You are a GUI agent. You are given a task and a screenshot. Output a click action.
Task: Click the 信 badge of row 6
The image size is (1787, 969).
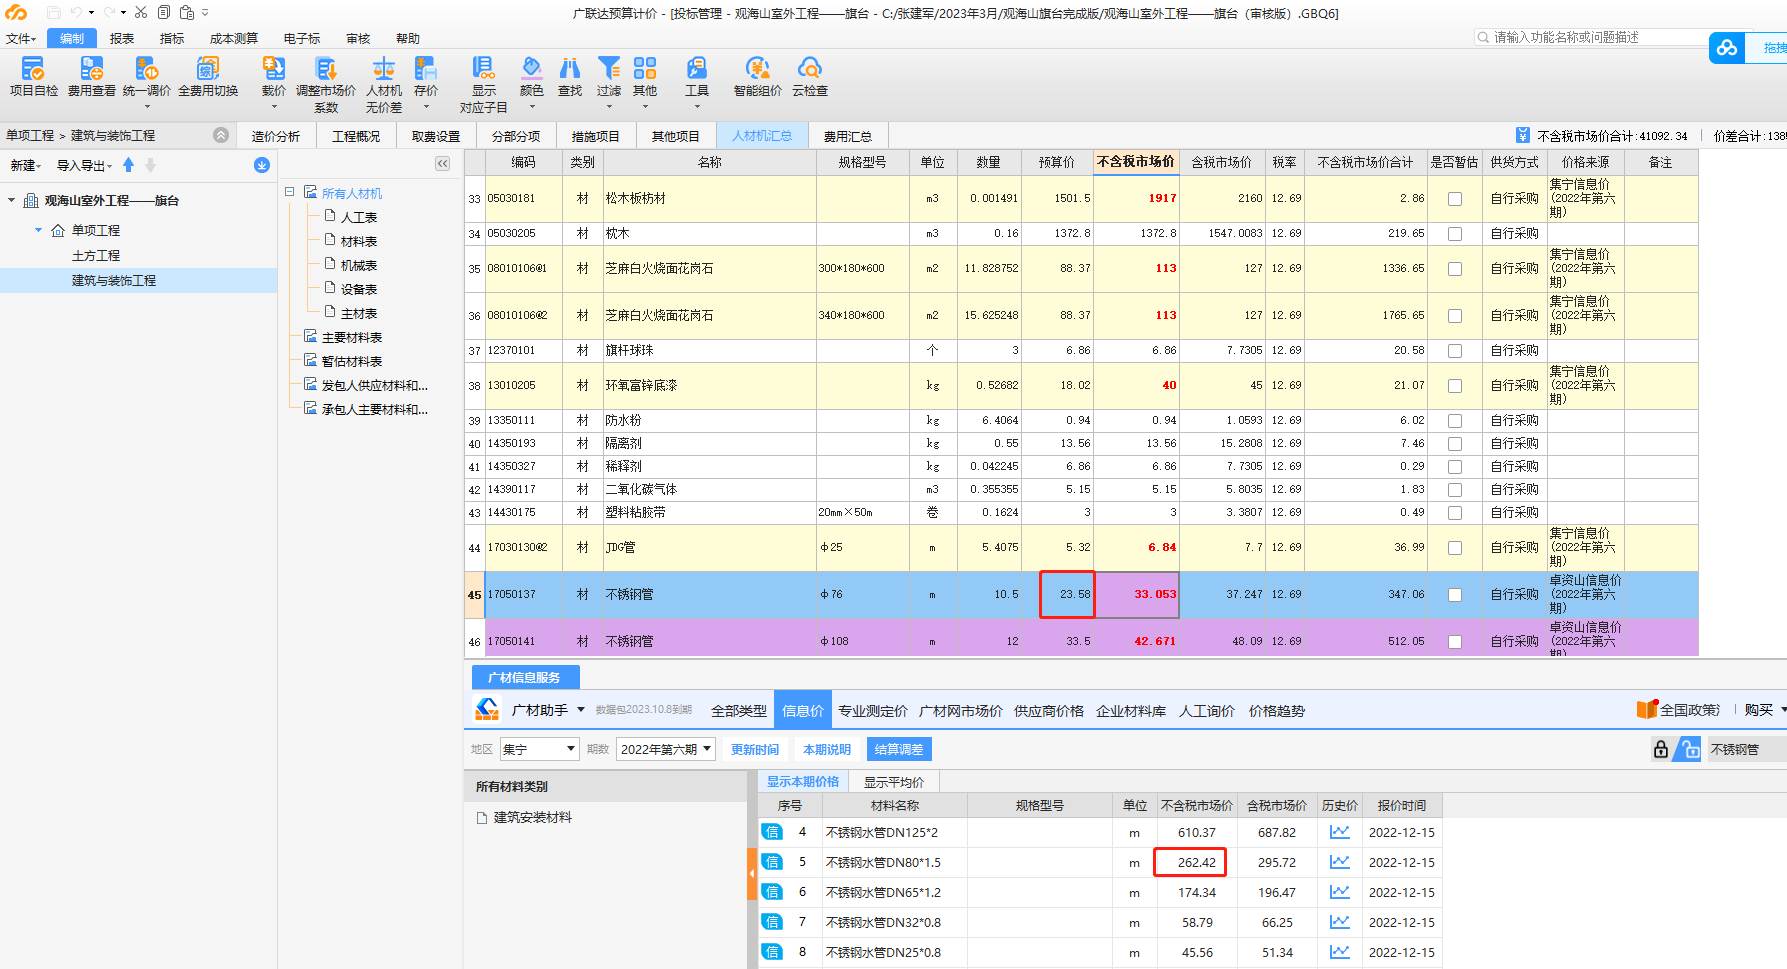point(772,892)
